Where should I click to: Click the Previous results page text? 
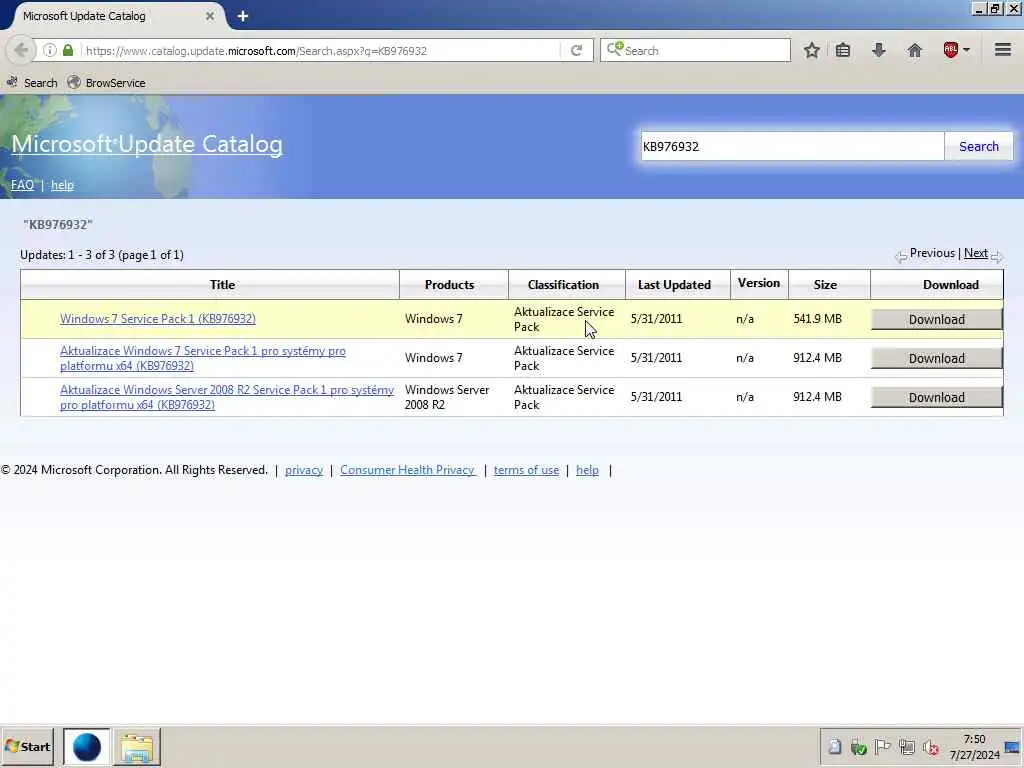click(932, 253)
